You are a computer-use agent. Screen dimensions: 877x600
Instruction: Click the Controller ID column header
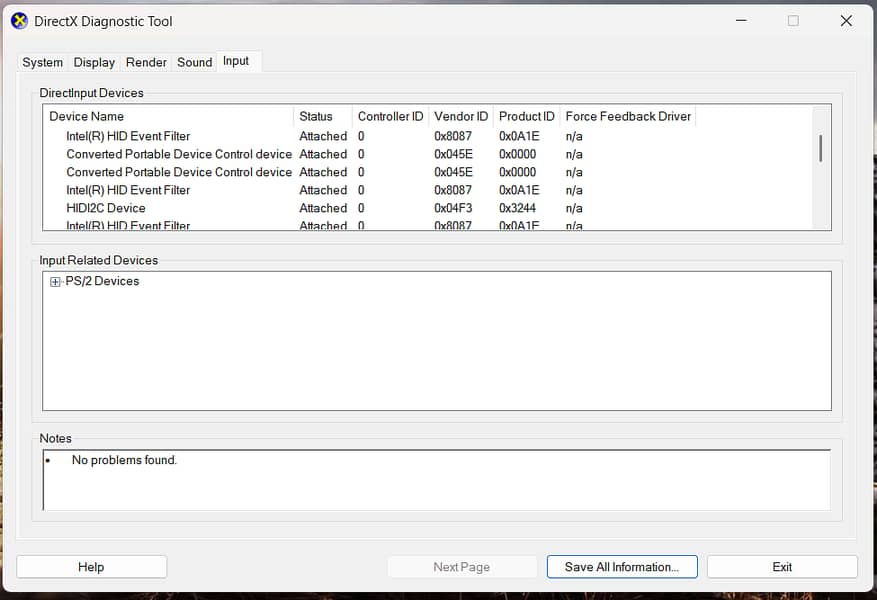390,116
